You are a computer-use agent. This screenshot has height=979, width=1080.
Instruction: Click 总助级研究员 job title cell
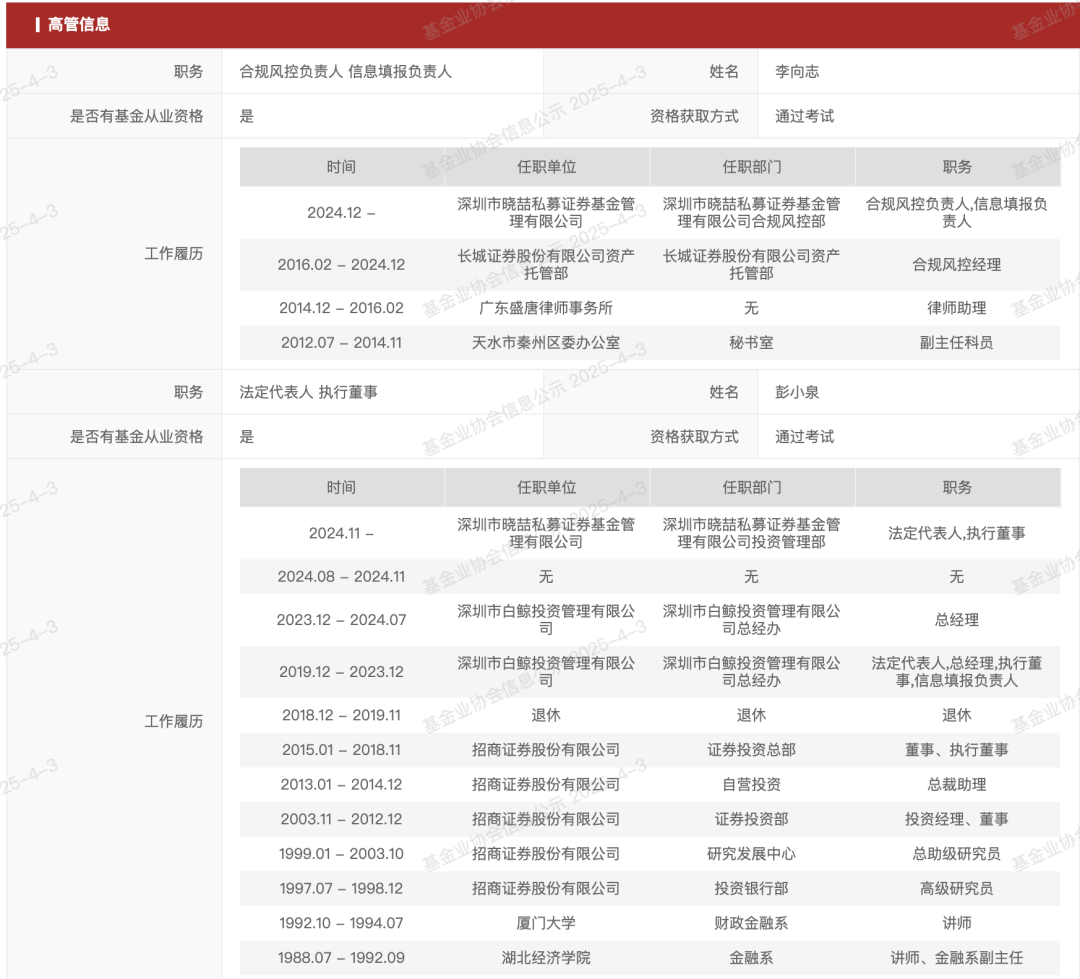[x=957, y=854]
